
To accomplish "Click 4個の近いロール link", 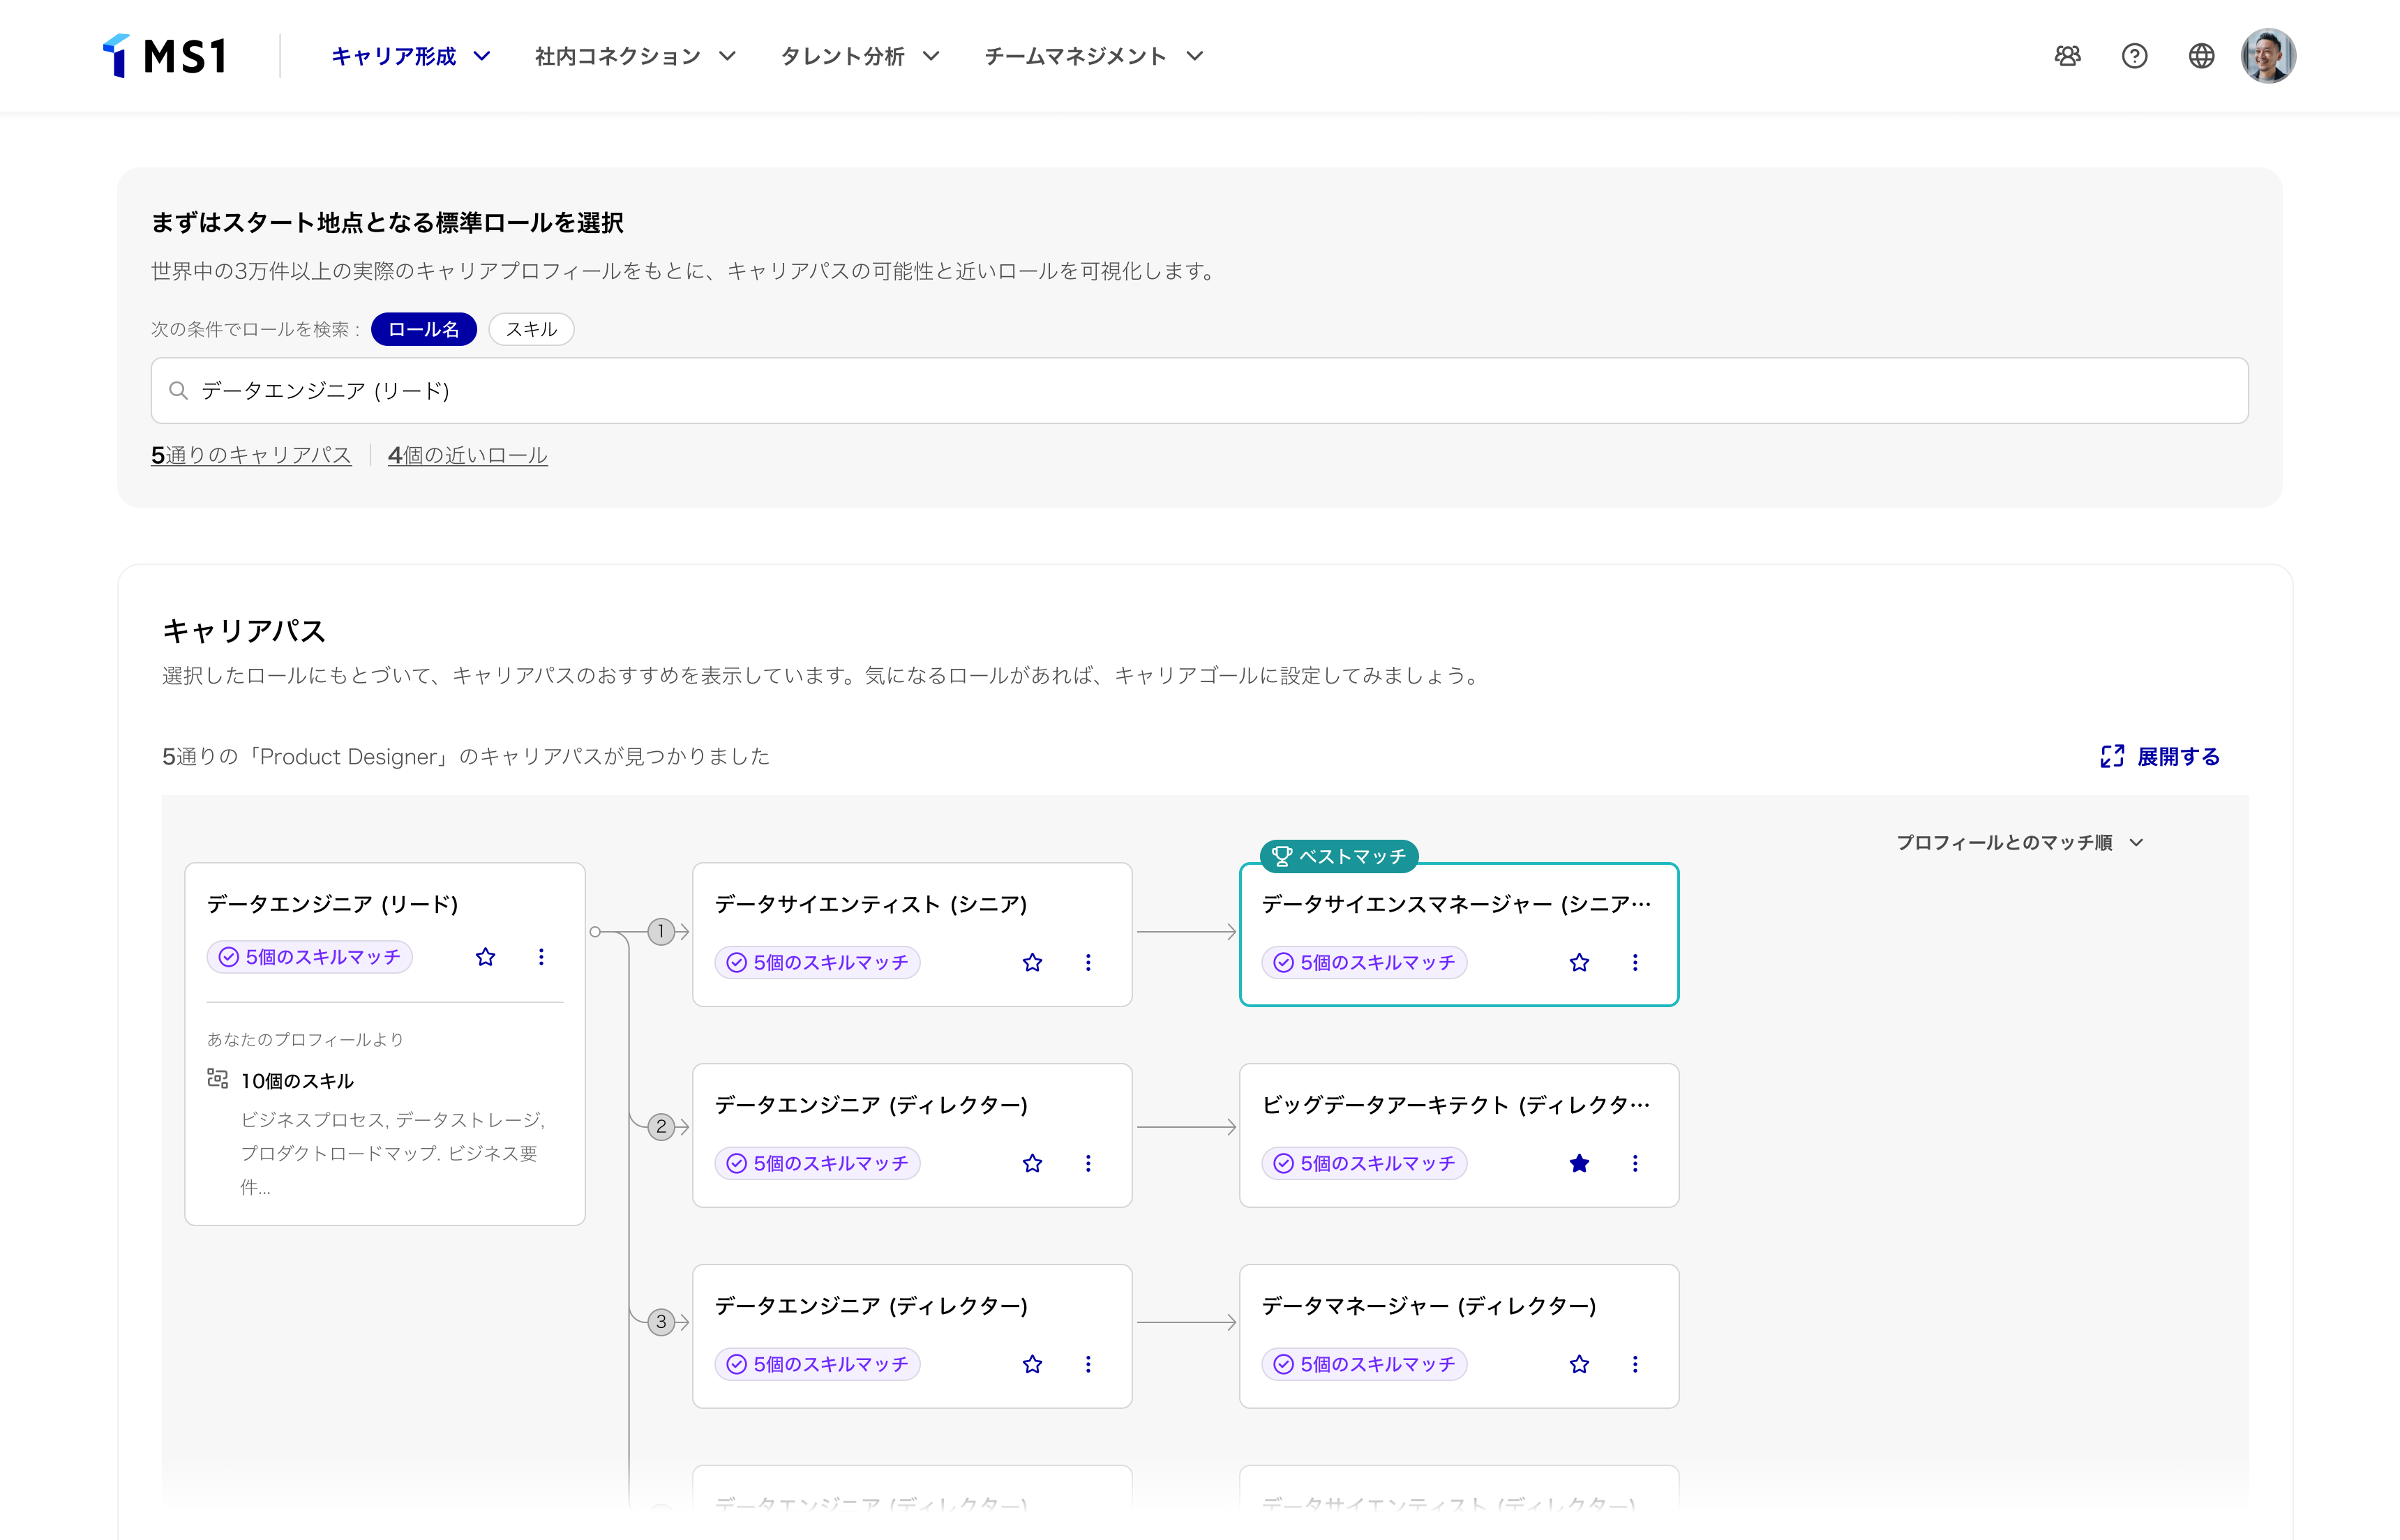I will pos(468,455).
